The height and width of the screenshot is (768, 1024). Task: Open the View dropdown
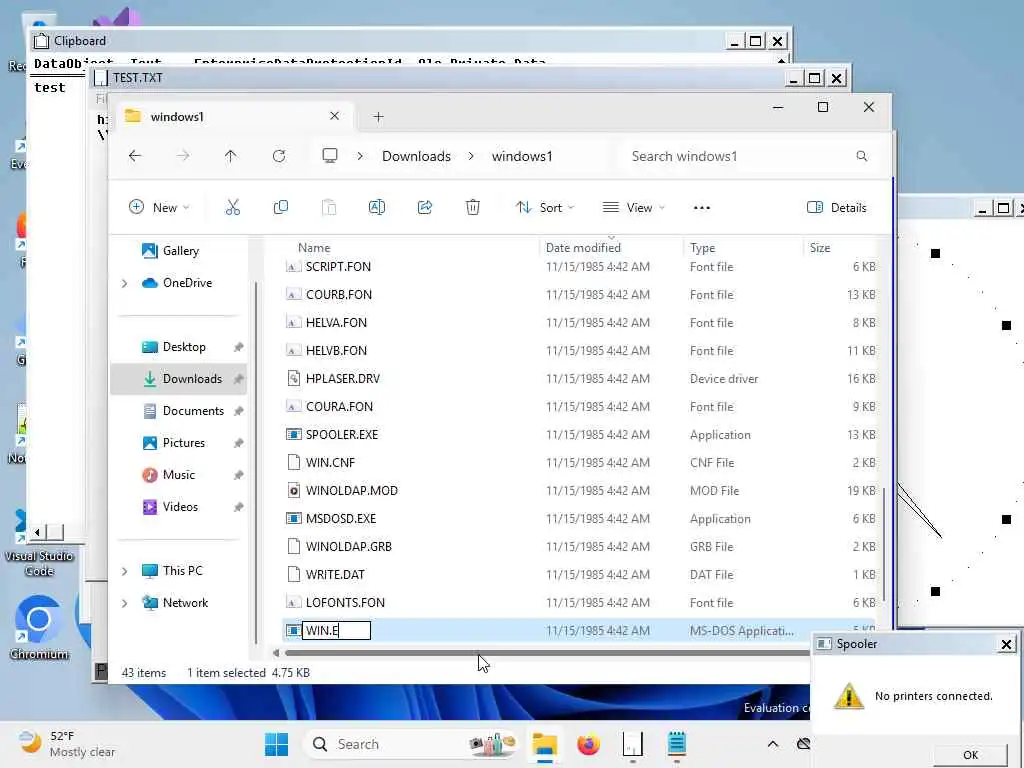point(633,208)
